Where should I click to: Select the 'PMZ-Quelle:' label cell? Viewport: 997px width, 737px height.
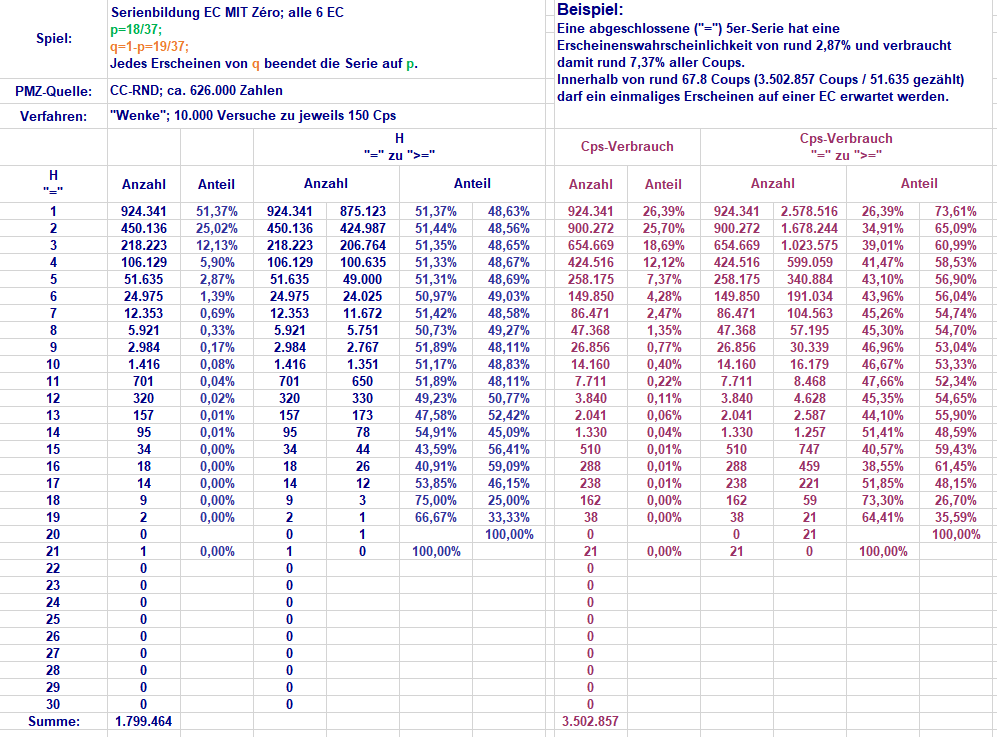point(53,91)
